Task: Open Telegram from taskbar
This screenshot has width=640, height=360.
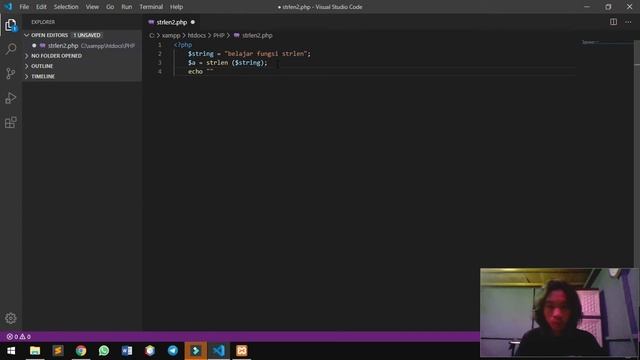Action: point(173,351)
